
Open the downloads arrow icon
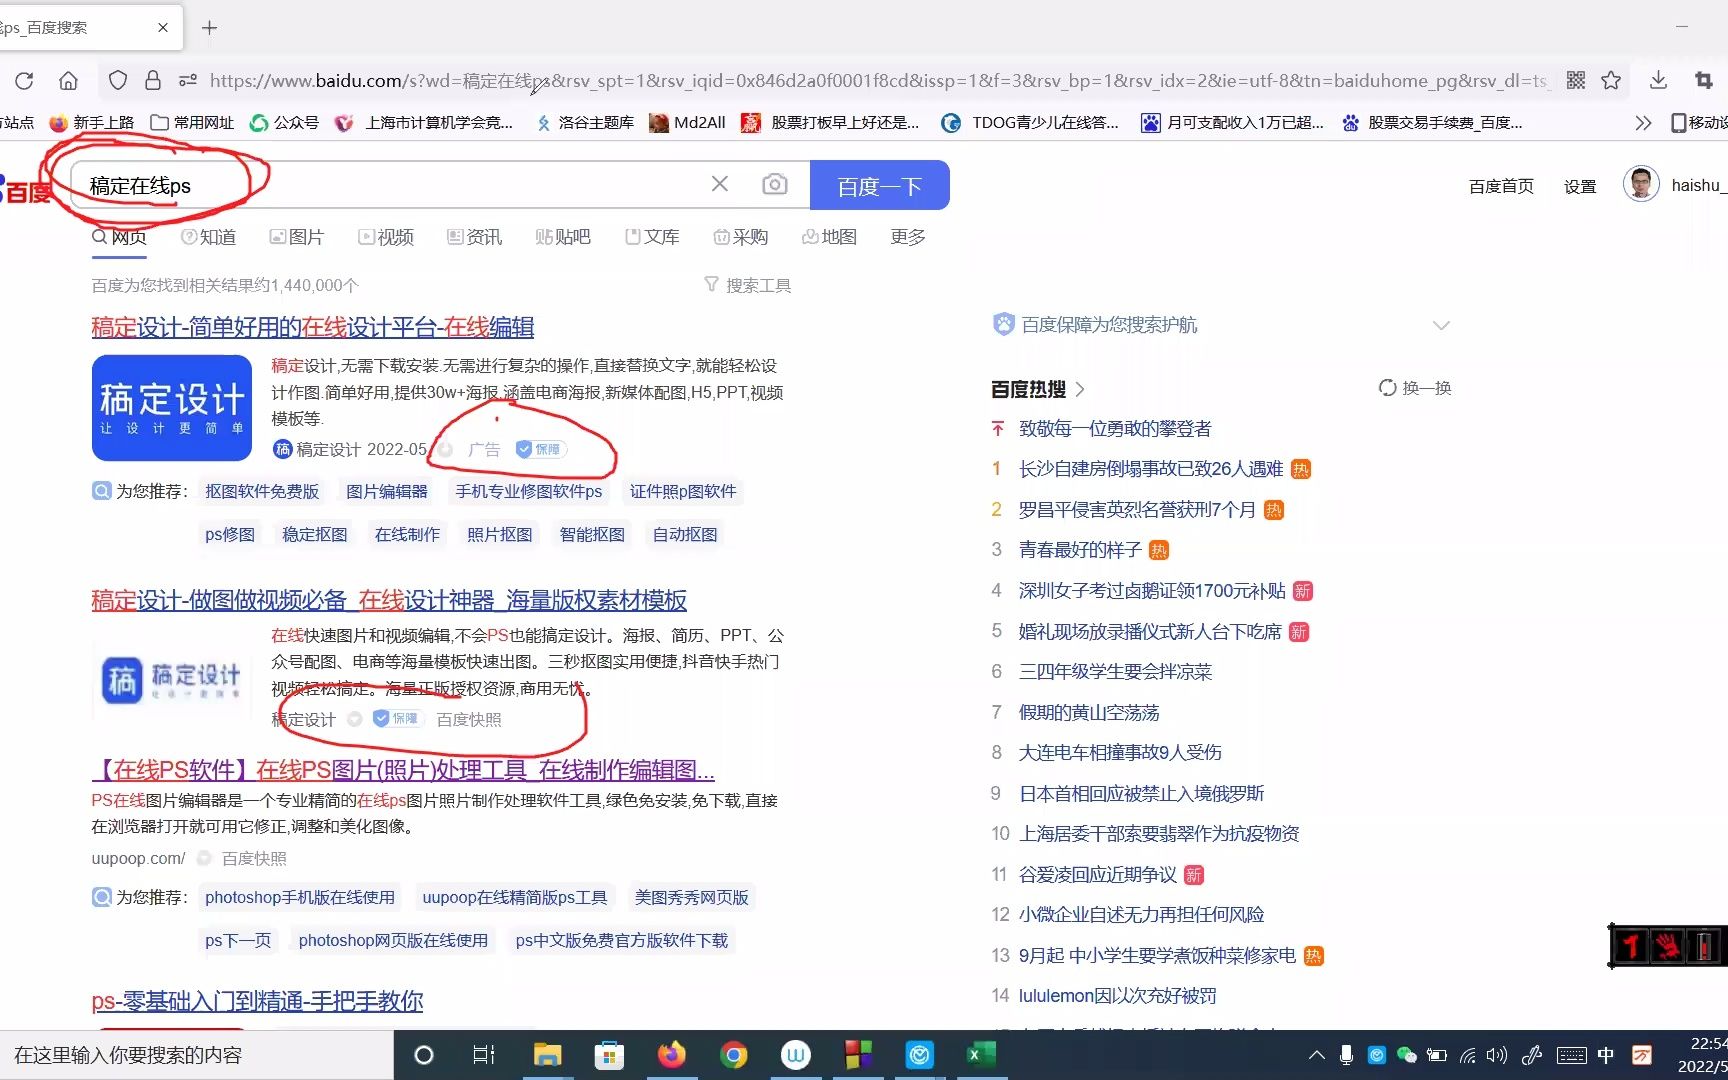point(1658,81)
